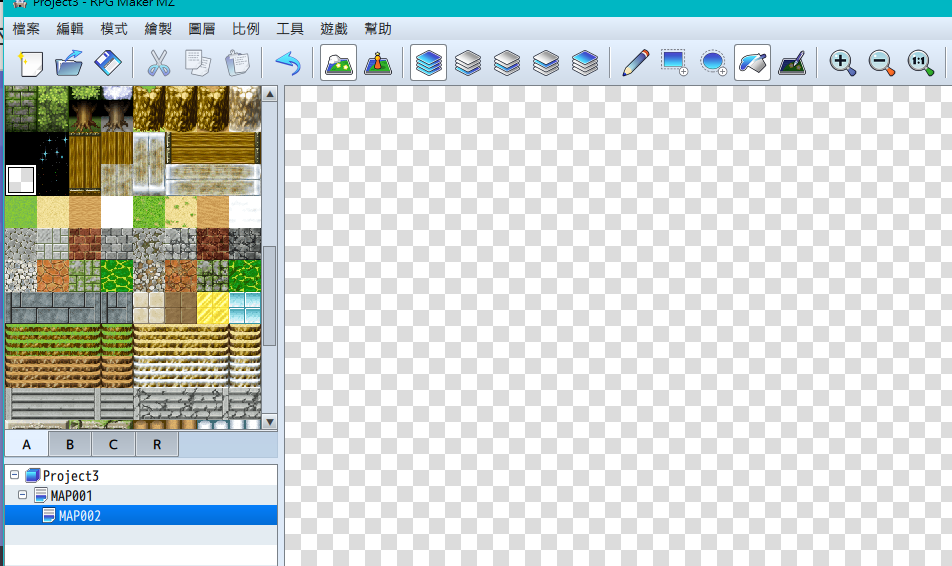This screenshot has height=566, width=952.
Task: Open the 比例 menu
Action: point(245,29)
